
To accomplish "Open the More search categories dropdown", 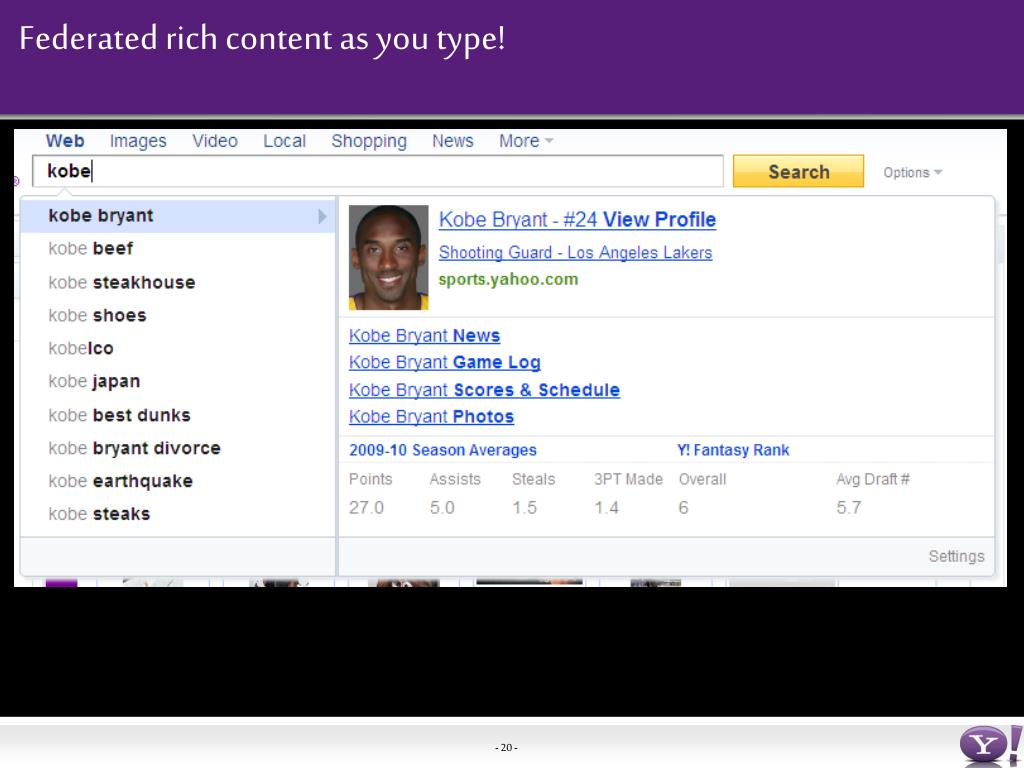I will [x=526, y=140].
